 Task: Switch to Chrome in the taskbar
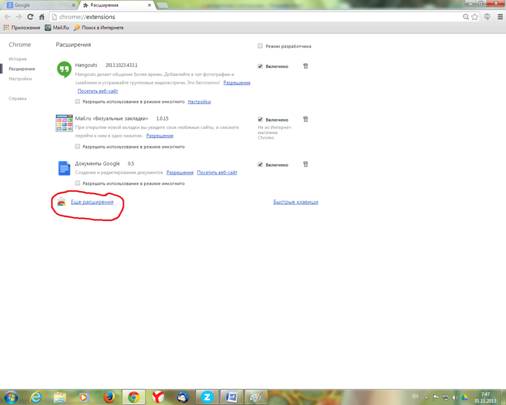(134, 397)
